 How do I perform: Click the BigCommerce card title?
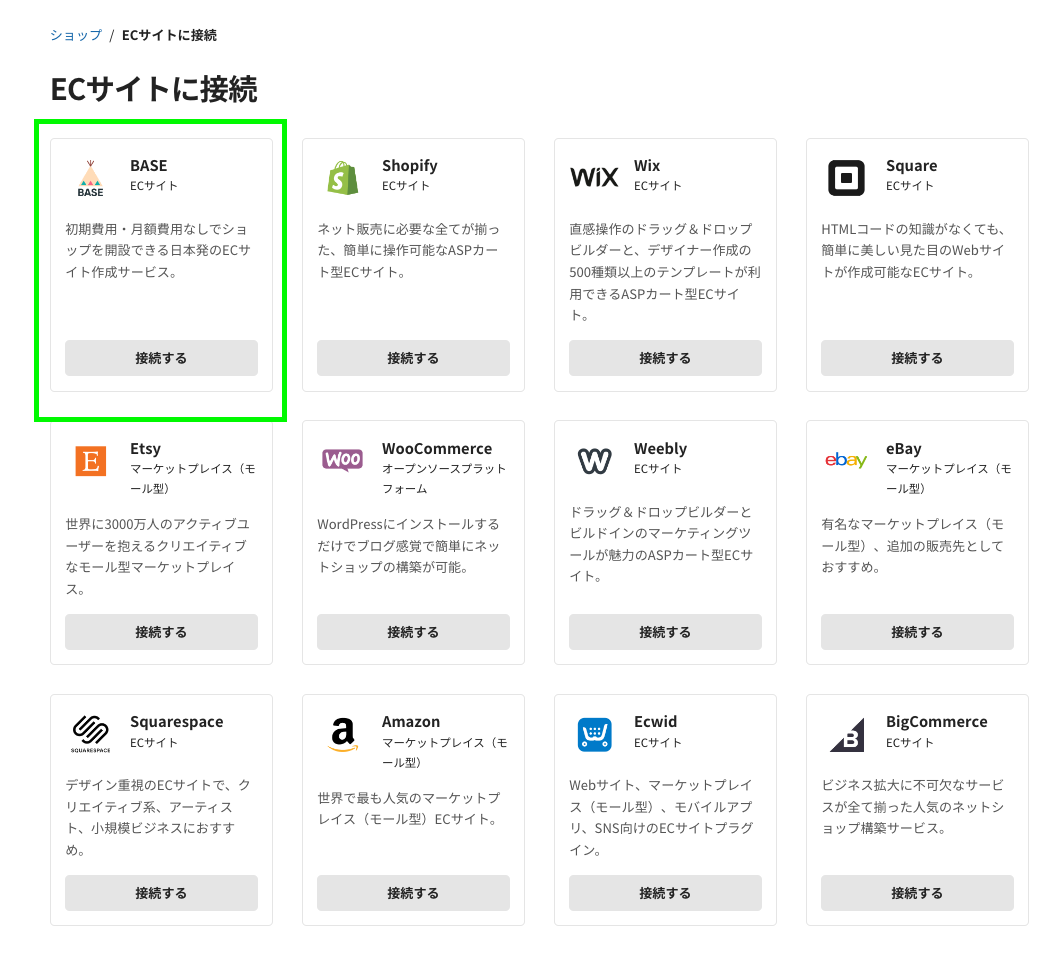click(x=937, y=721)
